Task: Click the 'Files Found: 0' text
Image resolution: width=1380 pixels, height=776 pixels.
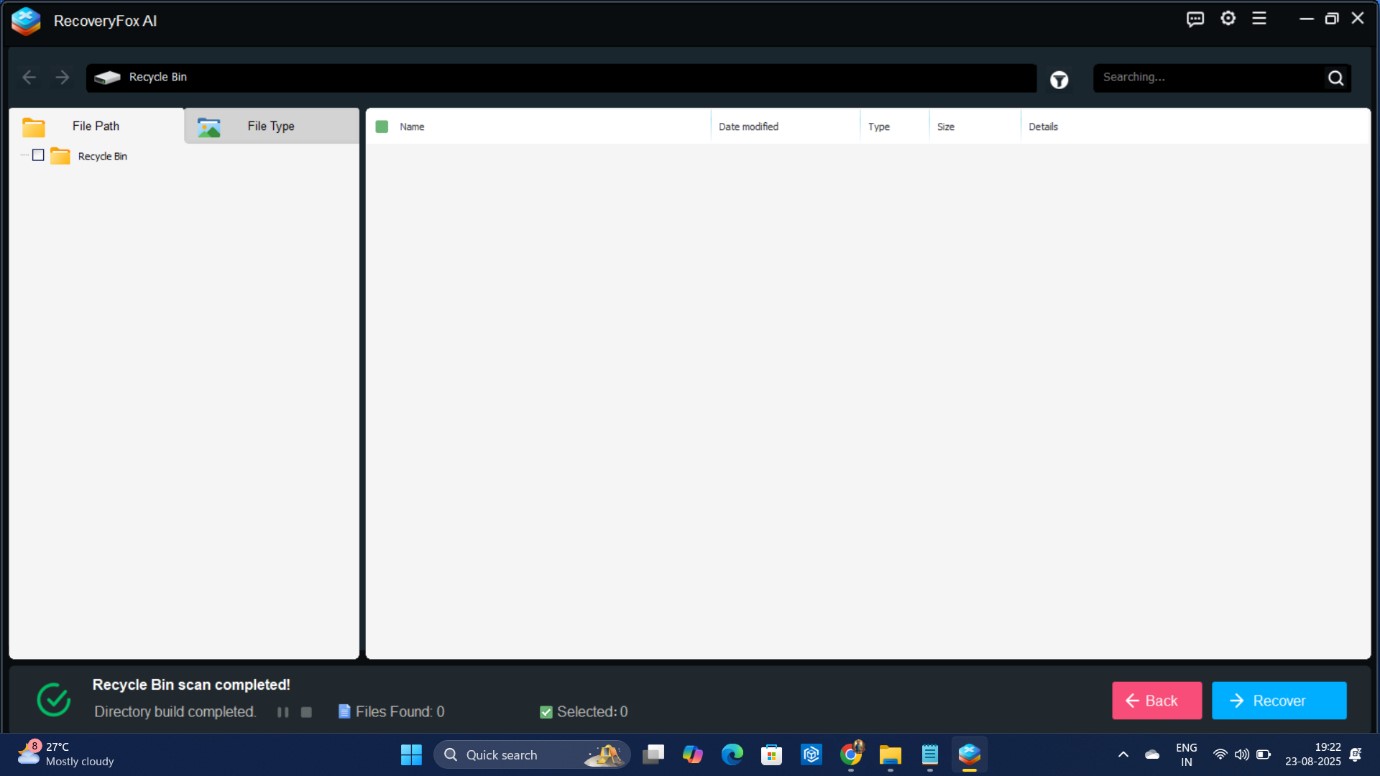Action: 400,712
